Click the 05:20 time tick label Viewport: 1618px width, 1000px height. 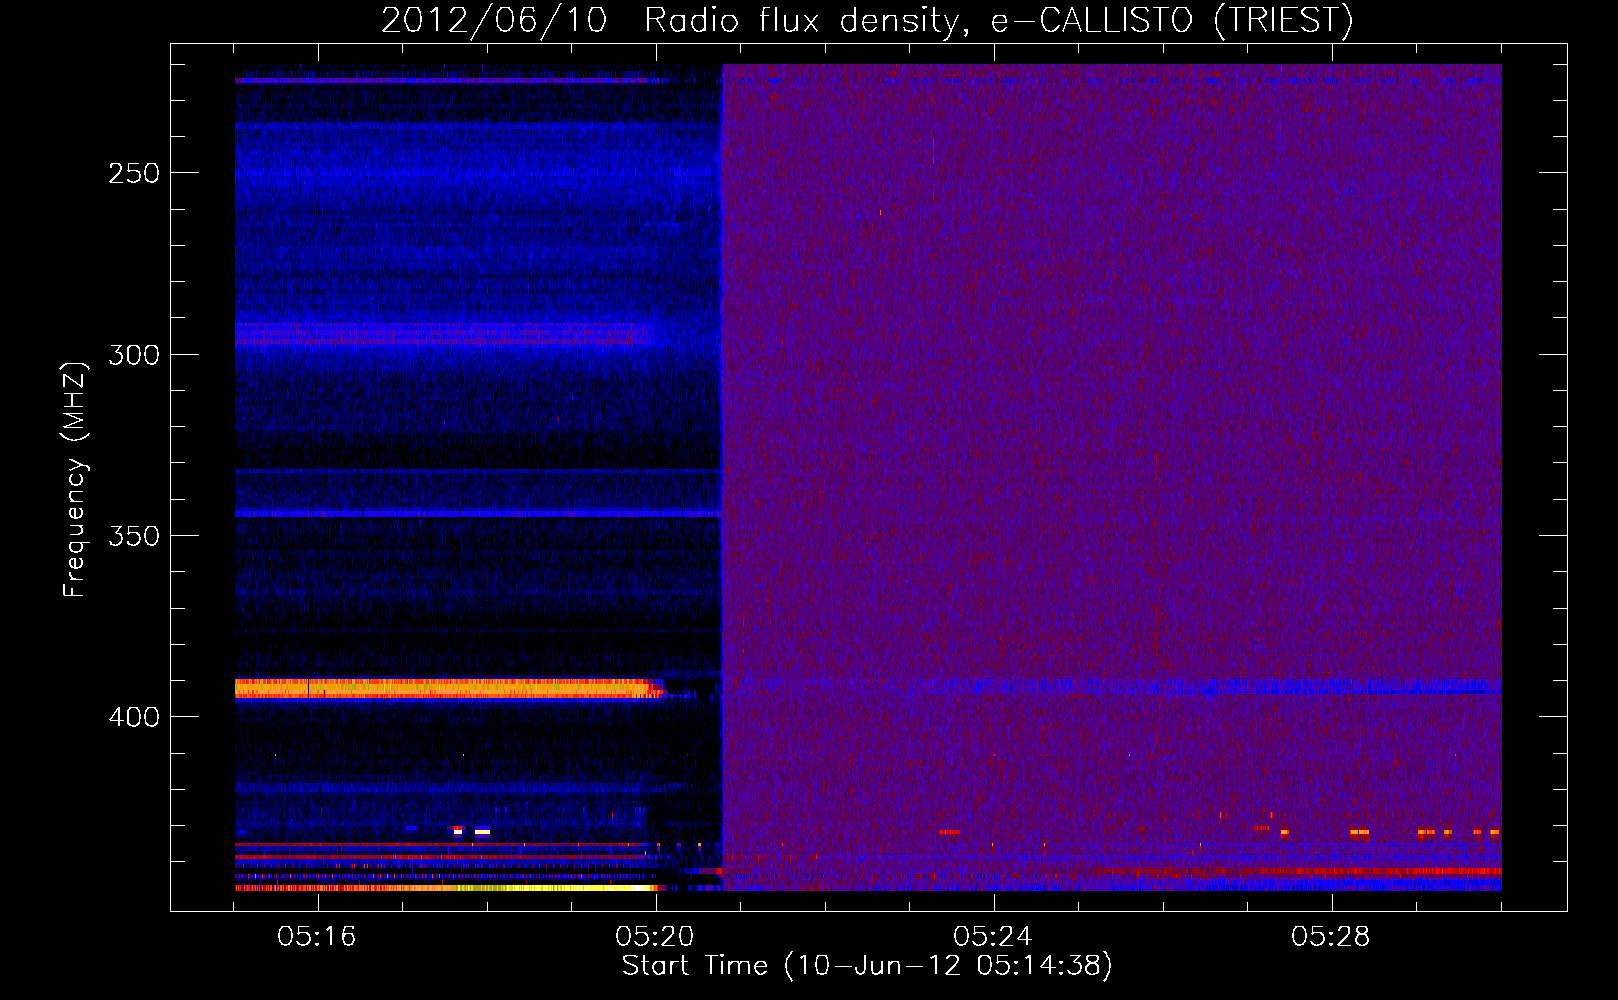655,937
